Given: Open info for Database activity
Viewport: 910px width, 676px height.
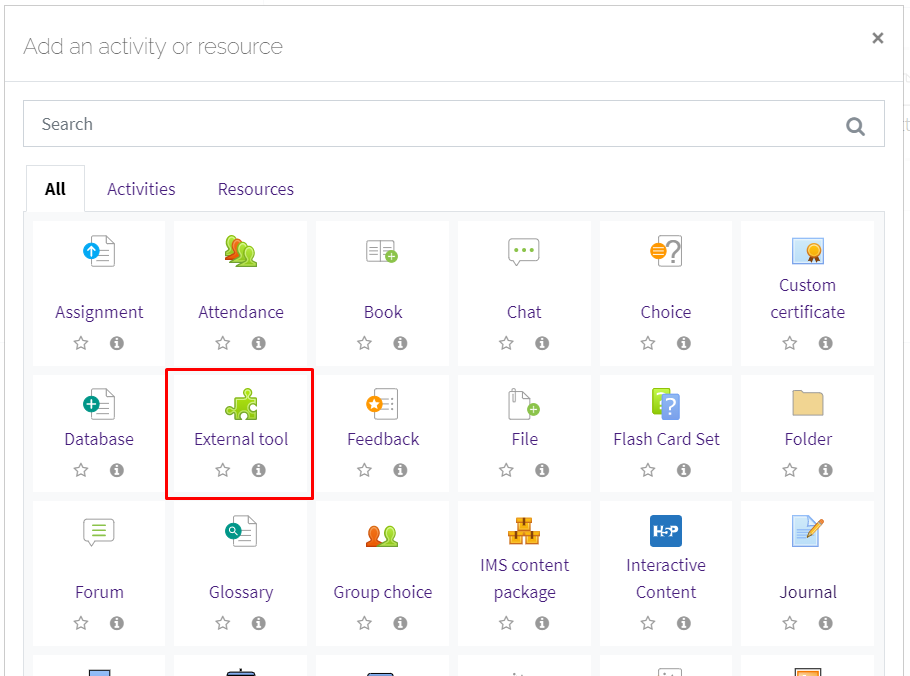Looking at the screenshot, I should pos(117,470).
